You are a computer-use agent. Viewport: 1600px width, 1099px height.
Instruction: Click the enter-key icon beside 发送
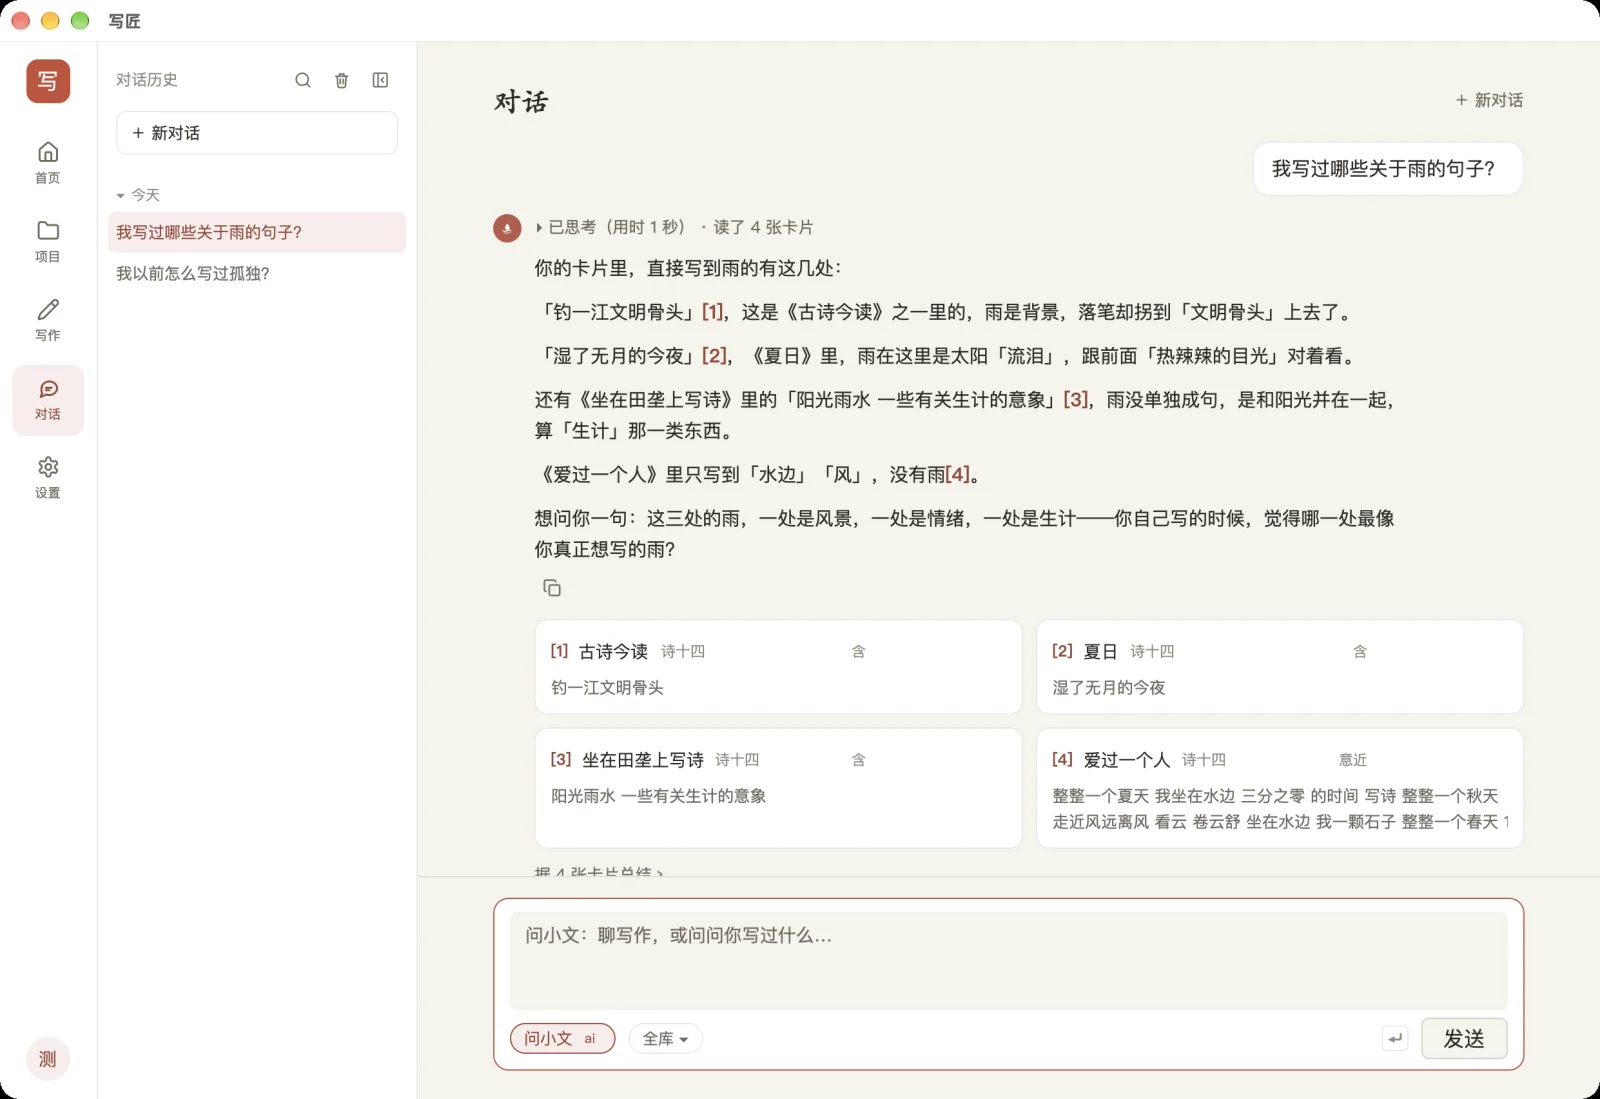coord(1395,1038)
